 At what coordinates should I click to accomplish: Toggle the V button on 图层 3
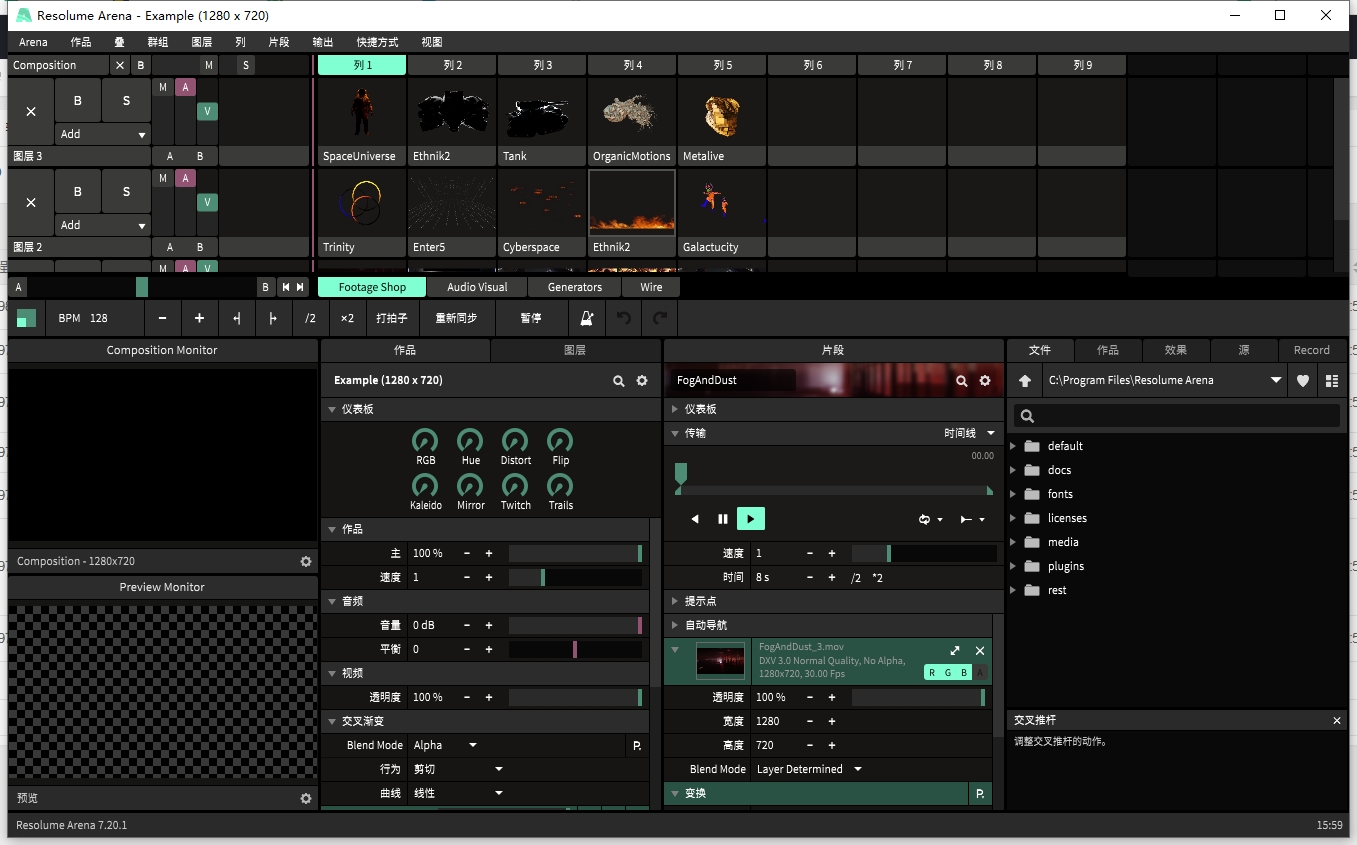coord(207,111)
